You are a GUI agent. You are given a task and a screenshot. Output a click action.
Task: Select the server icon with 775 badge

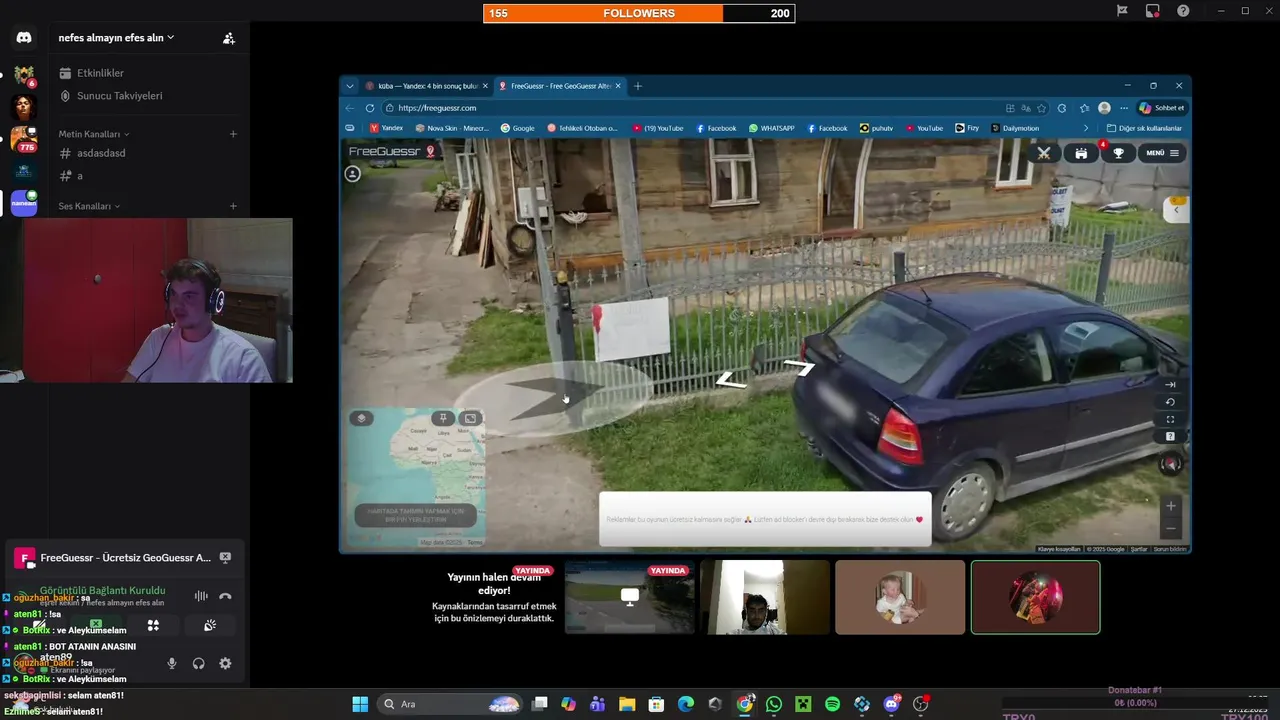point(24,139)
